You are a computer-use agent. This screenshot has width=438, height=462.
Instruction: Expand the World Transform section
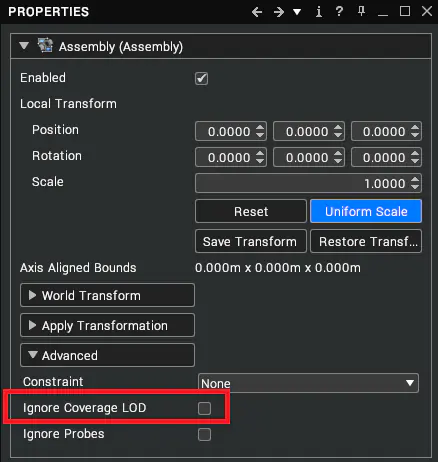(107, 295)
